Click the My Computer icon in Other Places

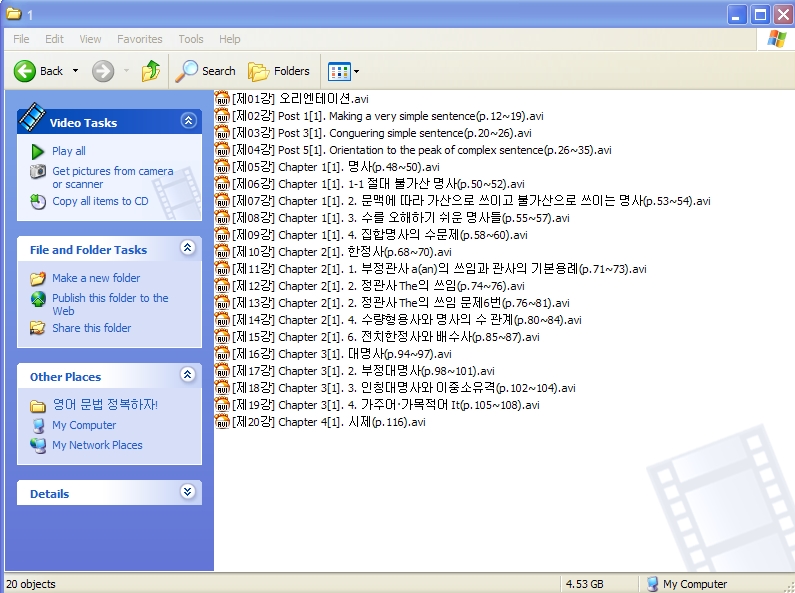38,426
